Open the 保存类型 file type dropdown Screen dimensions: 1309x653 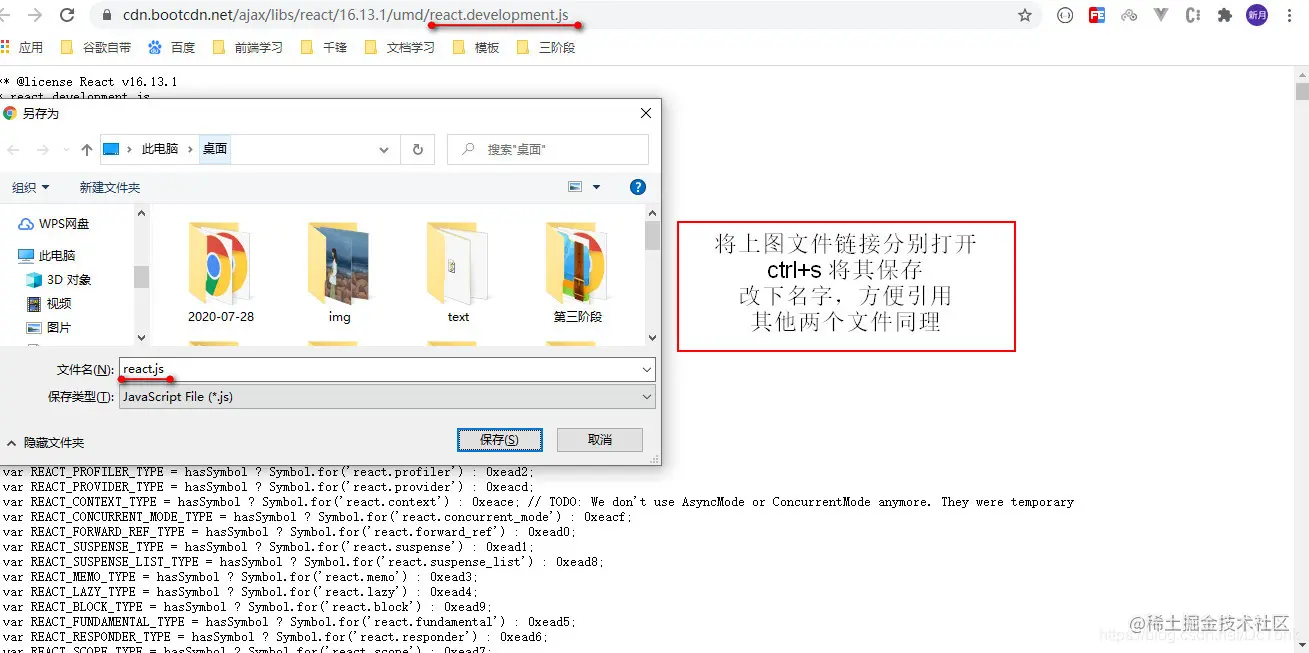pos(385,396)
